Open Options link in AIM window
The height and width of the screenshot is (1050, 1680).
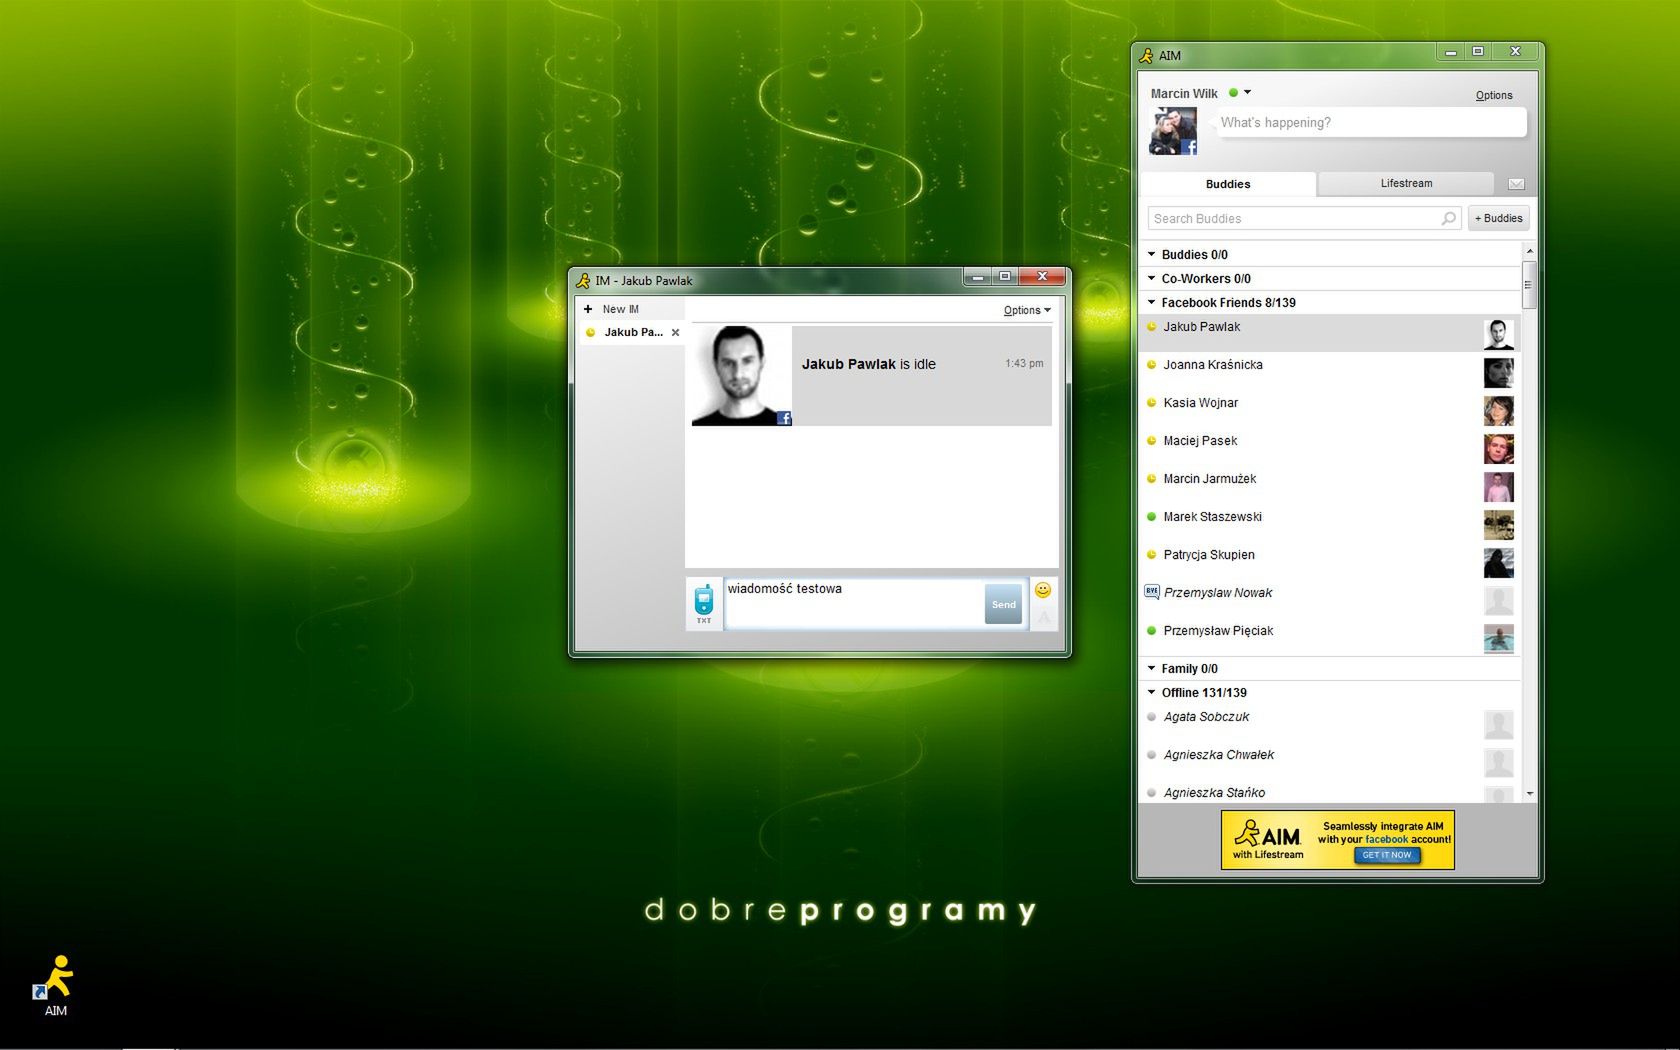[x=1494, y=95]
